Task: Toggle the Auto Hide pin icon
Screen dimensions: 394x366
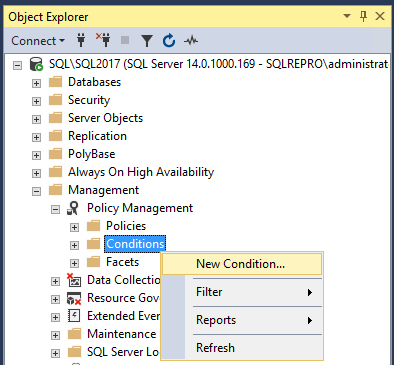Action: tap(363, 16)
